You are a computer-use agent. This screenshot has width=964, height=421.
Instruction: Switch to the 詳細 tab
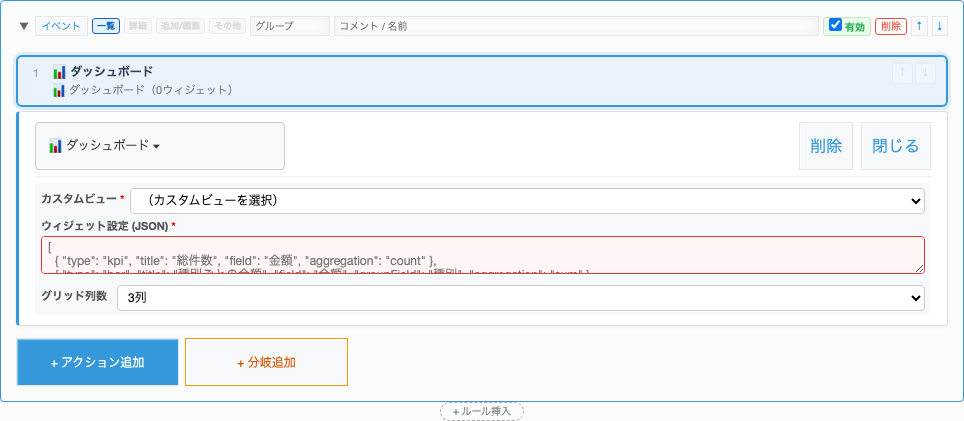click(x=138, y=26)
